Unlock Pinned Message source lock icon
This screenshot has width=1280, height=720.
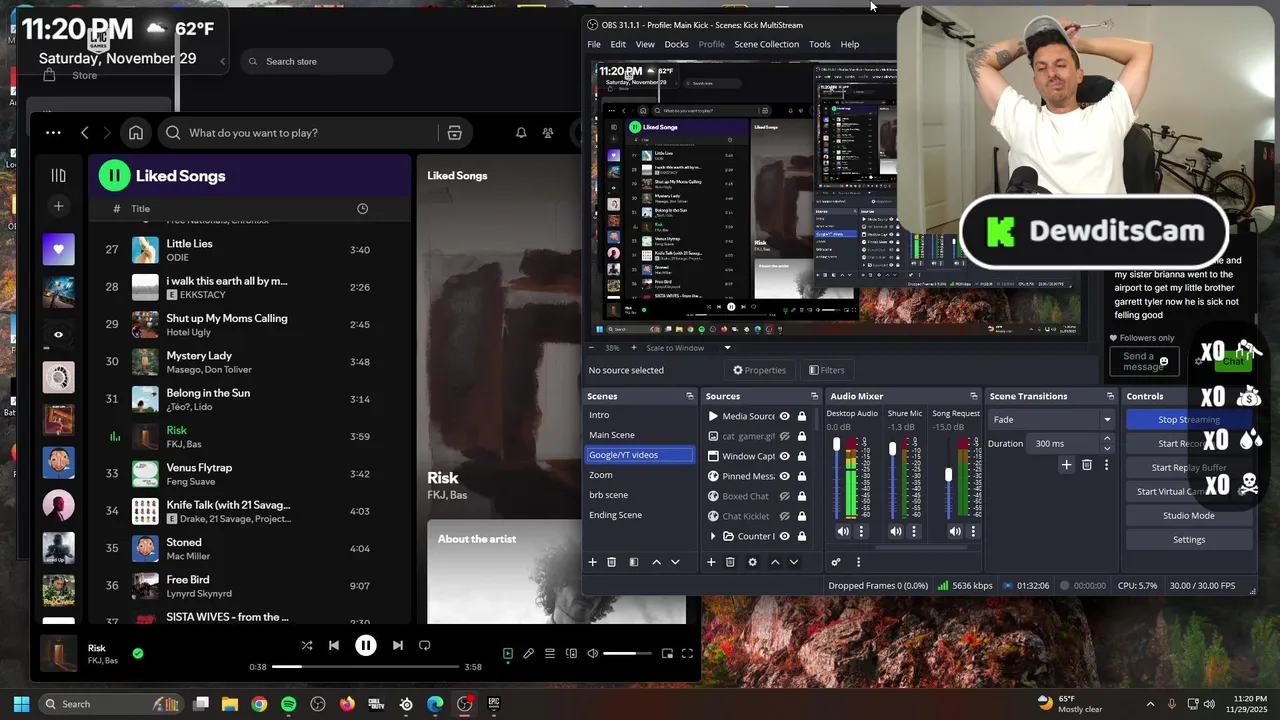coord(801,476)
